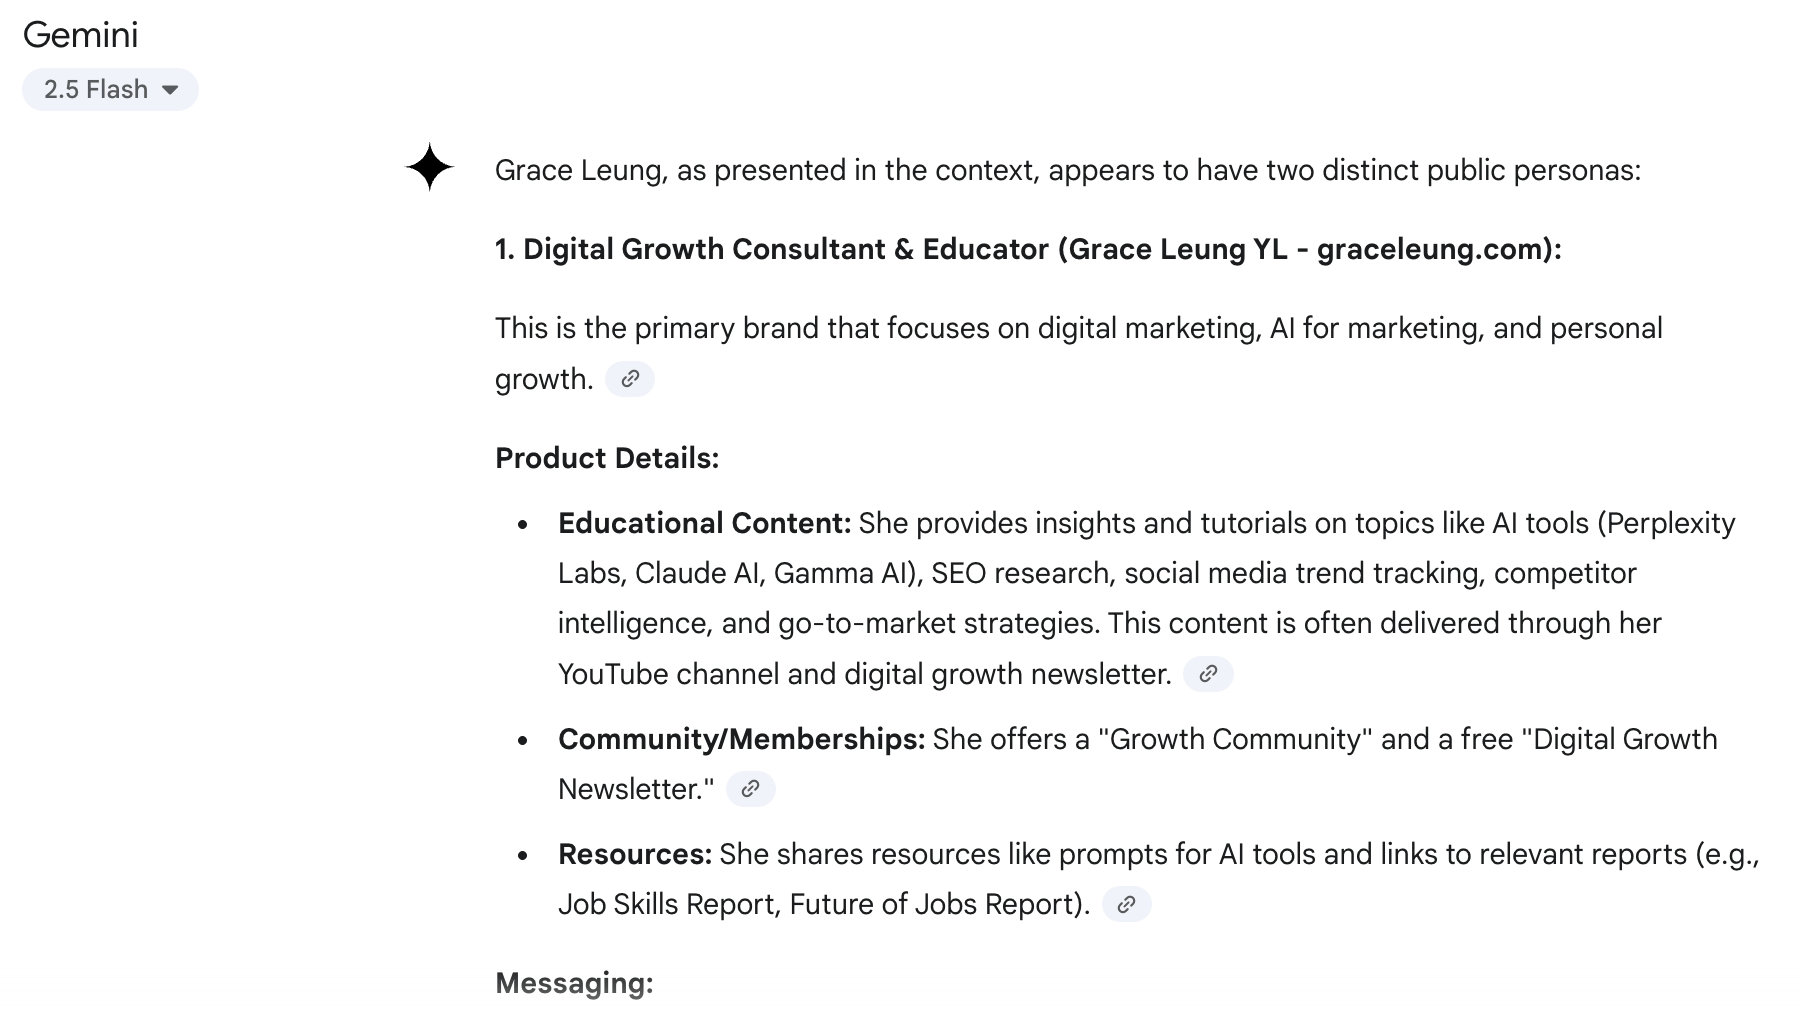Open the 2.5 Flash model selector
The height and width of the screenshot is (1014, 1800).
click(110, 90)
